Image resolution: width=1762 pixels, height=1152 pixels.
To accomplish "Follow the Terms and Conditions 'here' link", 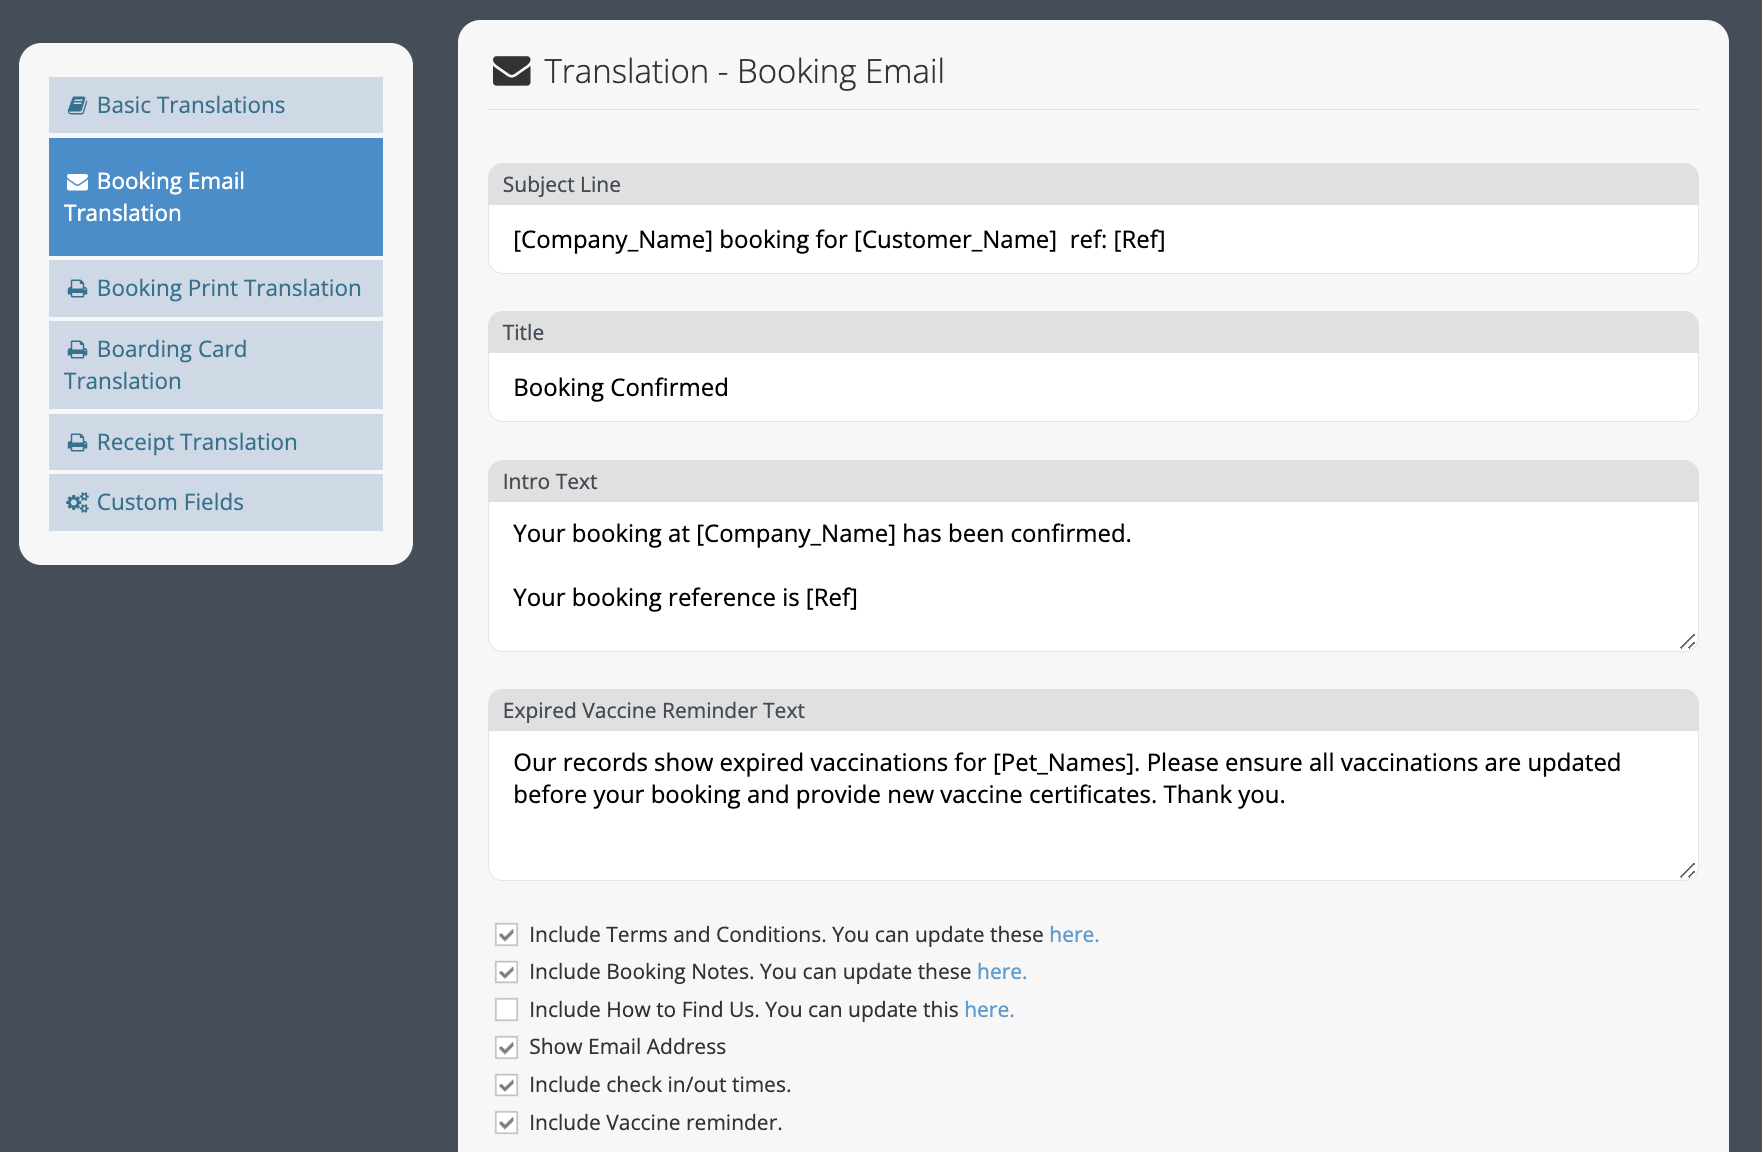I will coord(1074,934).
